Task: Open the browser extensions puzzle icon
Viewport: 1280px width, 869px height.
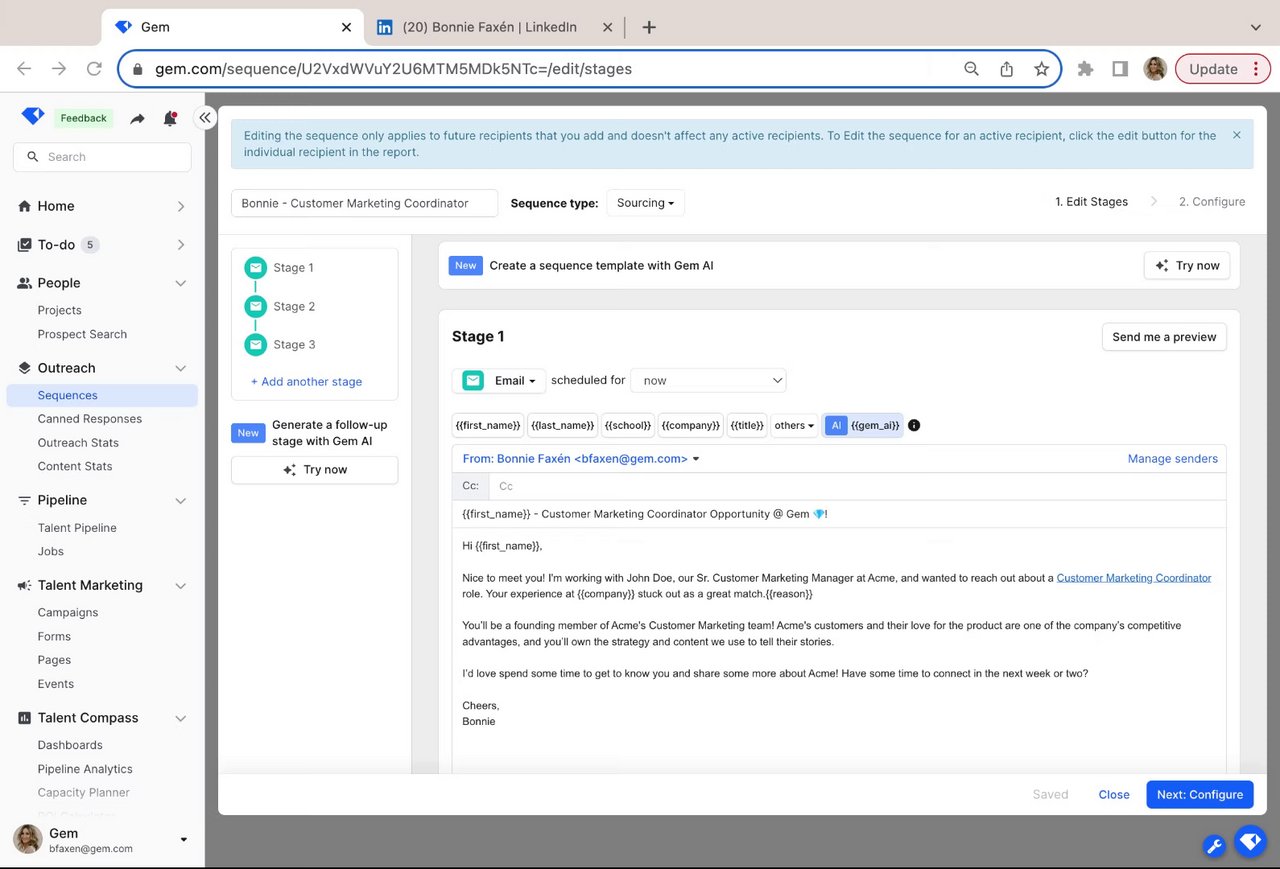Action: tap(1085, 69)
